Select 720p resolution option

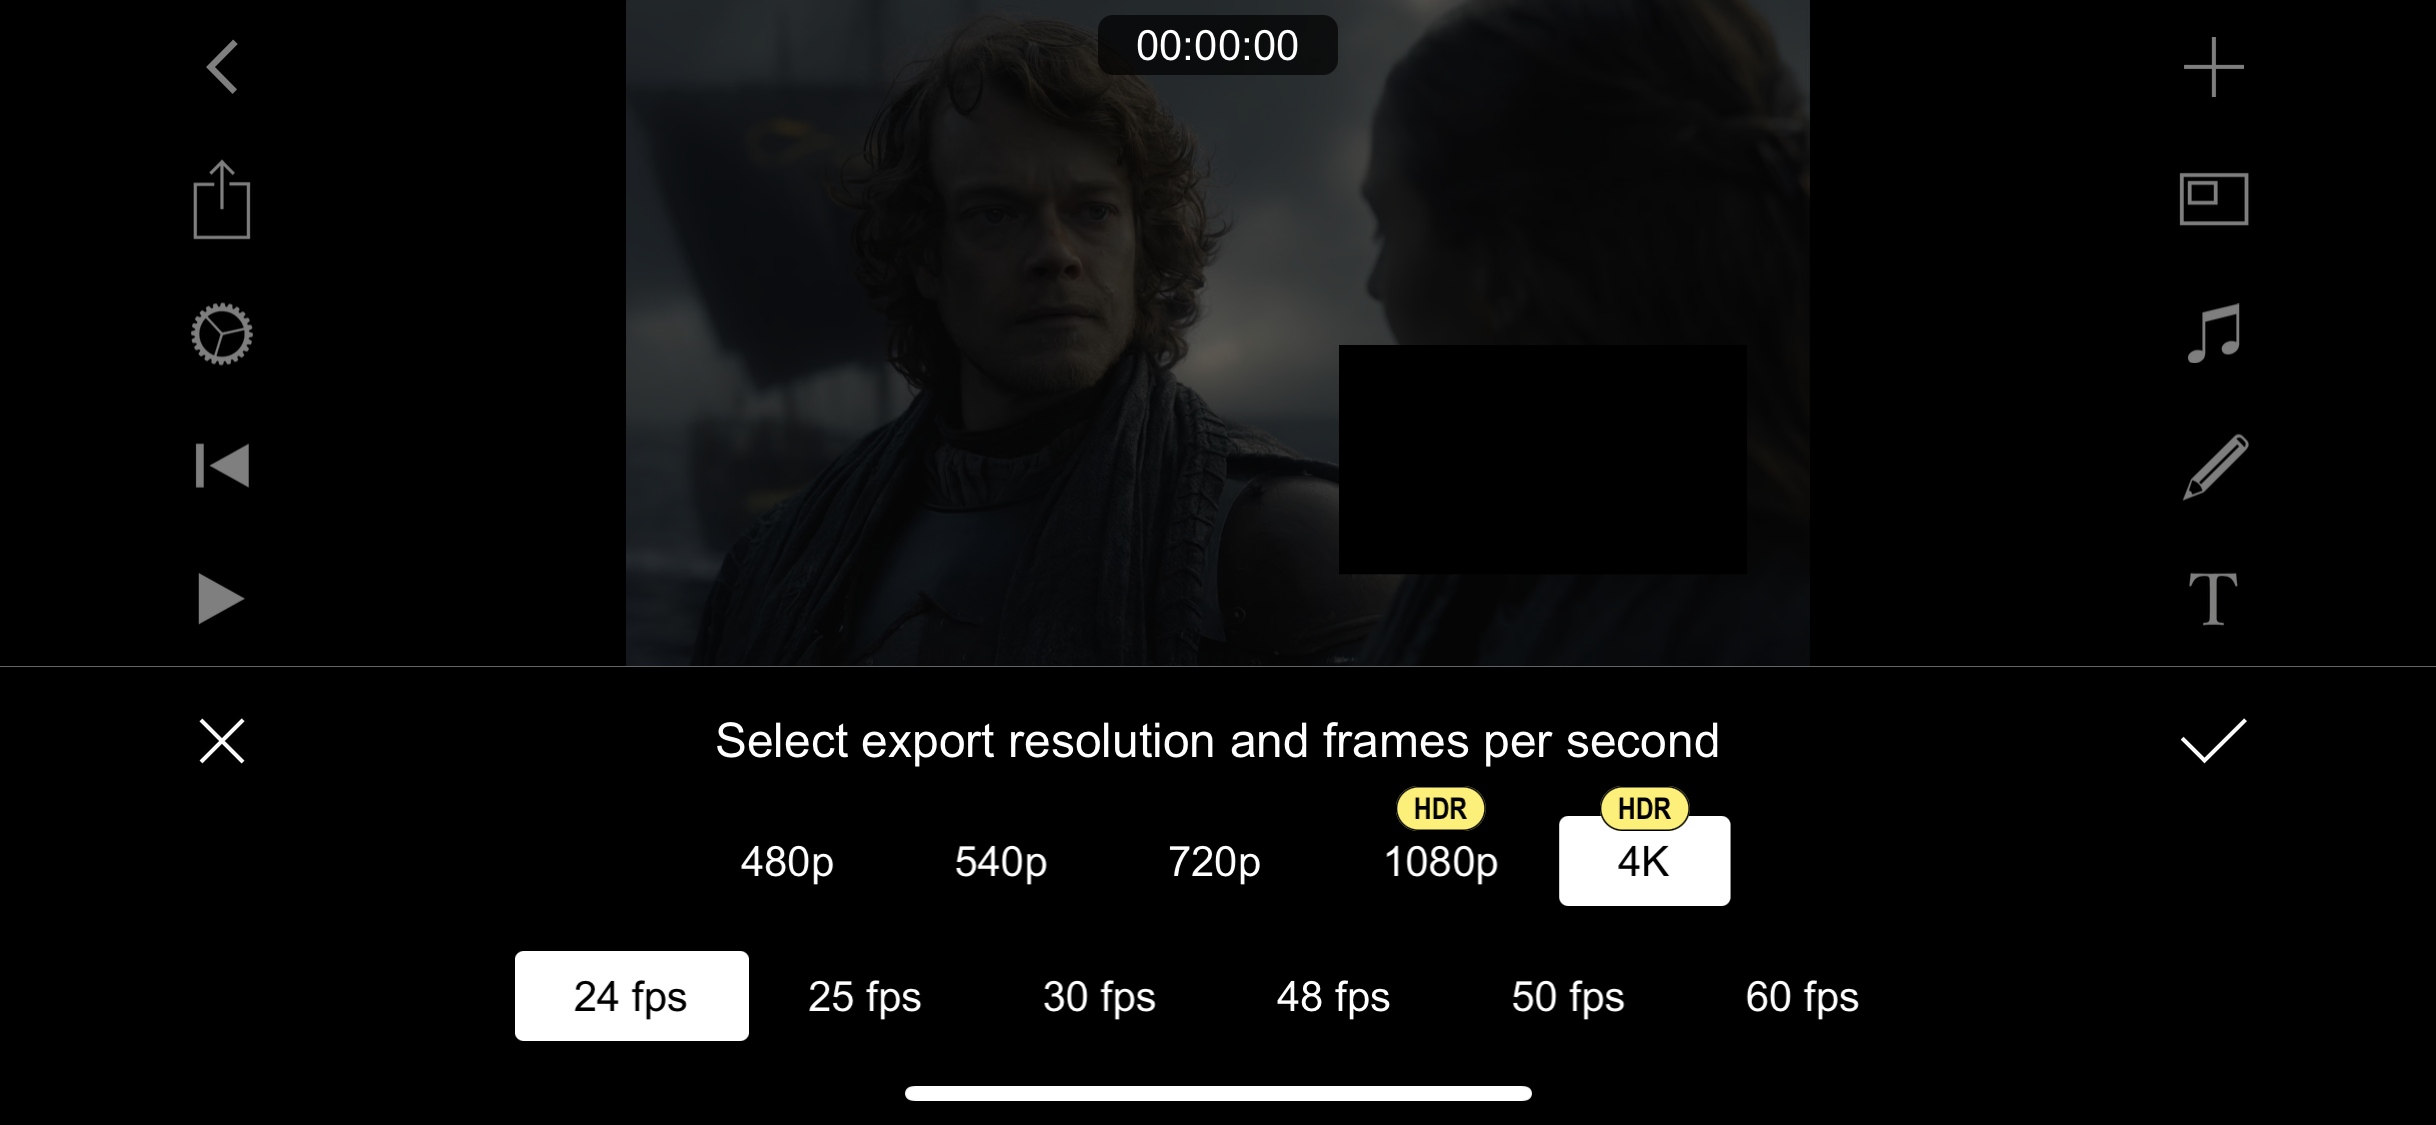(1214, 861)
